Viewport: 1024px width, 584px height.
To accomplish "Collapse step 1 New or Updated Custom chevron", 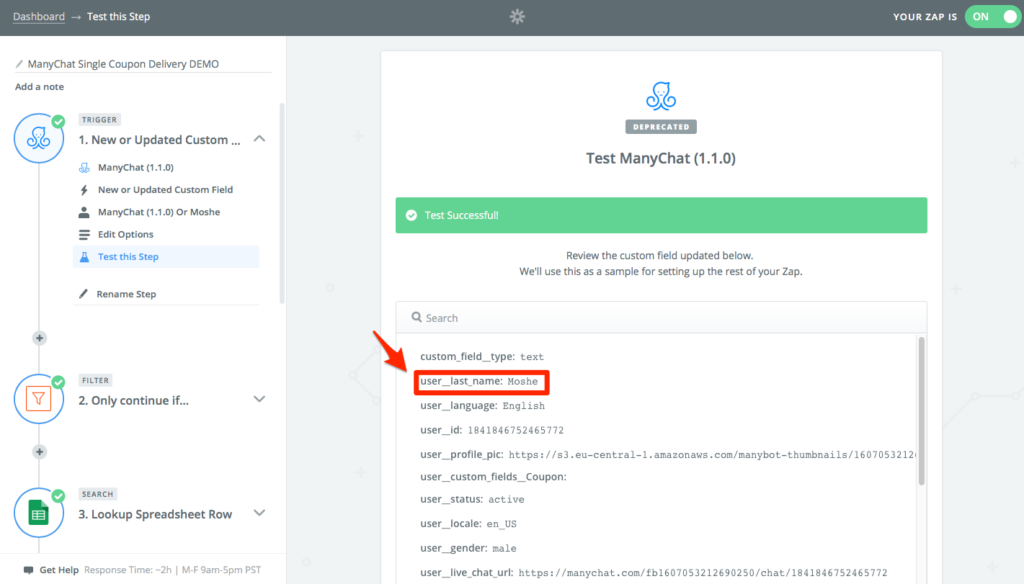I will pyautogui.click(x=259, y=138).
